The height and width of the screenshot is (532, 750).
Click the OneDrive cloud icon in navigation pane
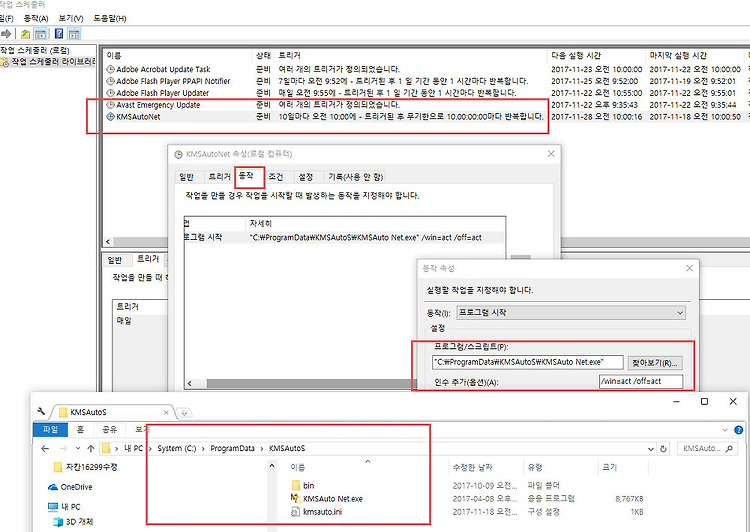(53, 487)
